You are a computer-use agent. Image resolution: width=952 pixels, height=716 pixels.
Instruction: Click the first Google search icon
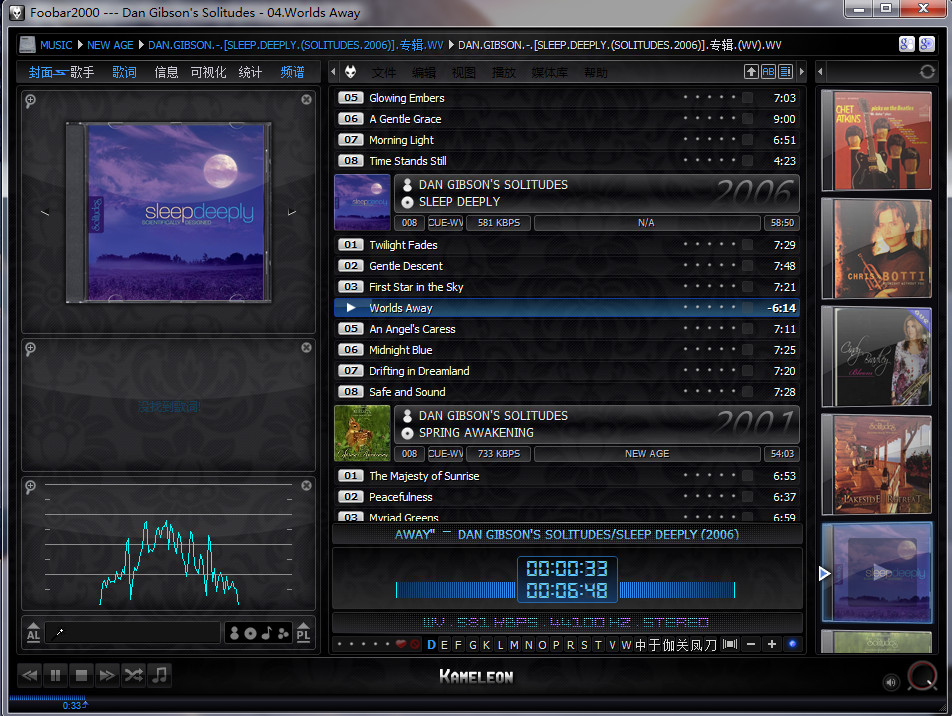coord(906,44)
